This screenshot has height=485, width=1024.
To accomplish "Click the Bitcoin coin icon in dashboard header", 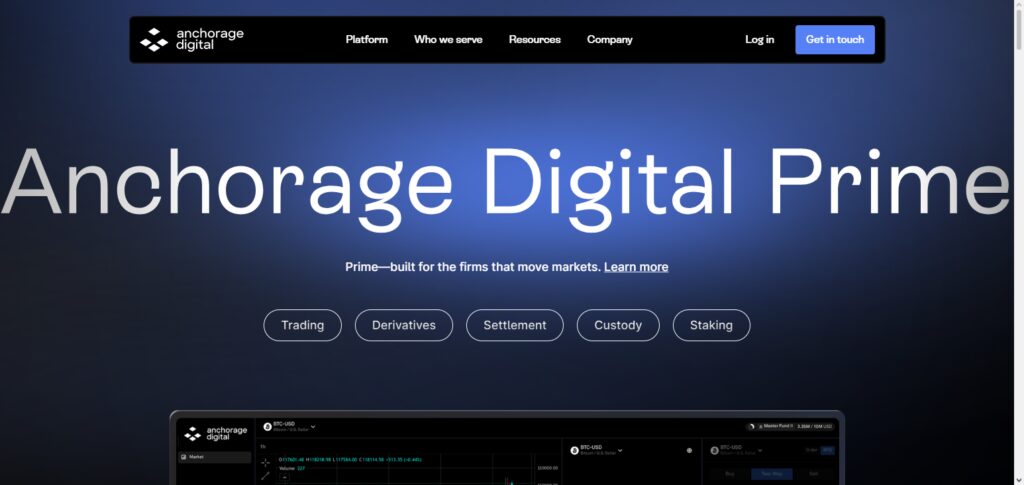I will 267,427.
